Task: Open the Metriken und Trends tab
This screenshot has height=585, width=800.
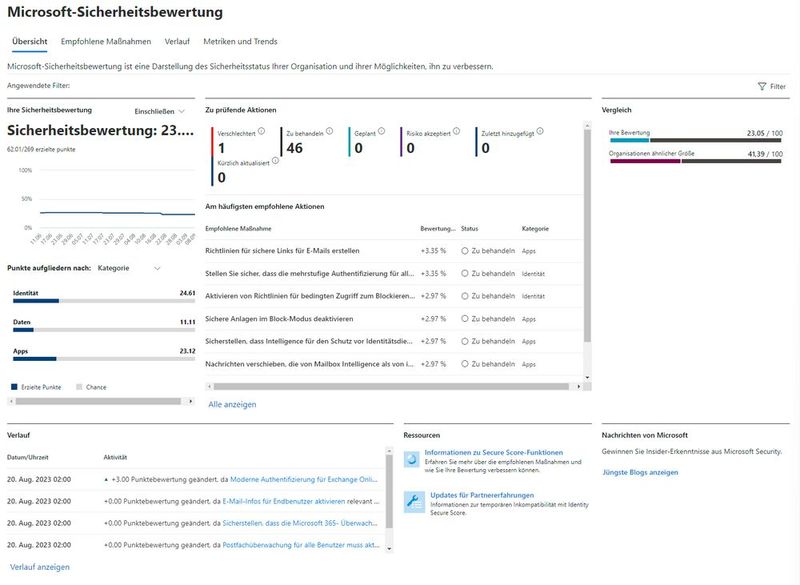Action: coord(241,43)
